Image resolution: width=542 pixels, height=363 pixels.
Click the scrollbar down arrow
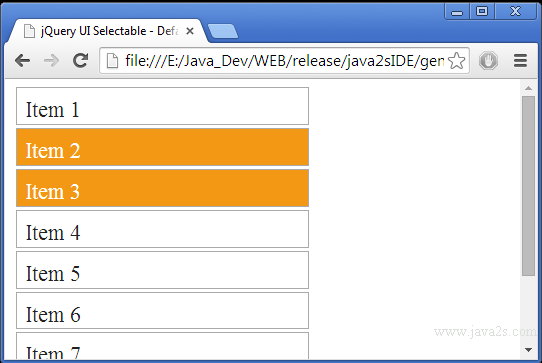click(528, 350)
